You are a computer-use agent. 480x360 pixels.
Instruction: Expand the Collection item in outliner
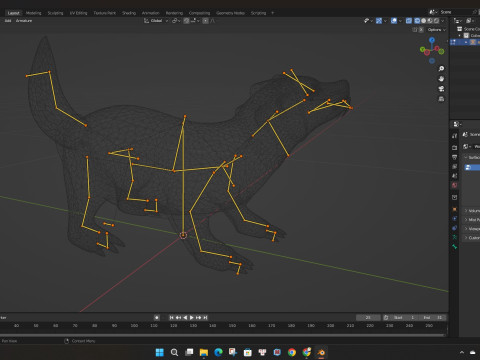(460, 36)
